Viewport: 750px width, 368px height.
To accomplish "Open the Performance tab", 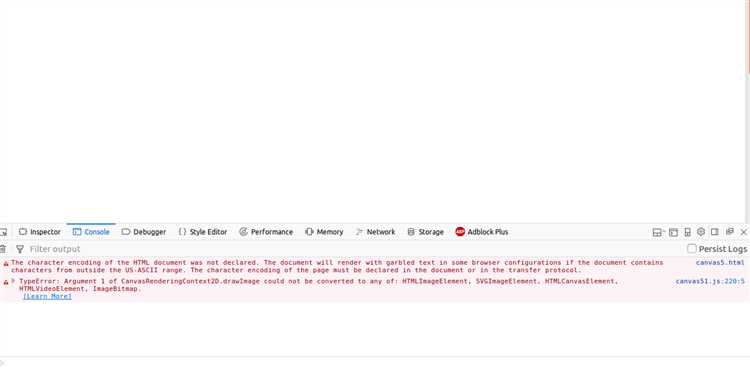I will click(x=266, y=232).
